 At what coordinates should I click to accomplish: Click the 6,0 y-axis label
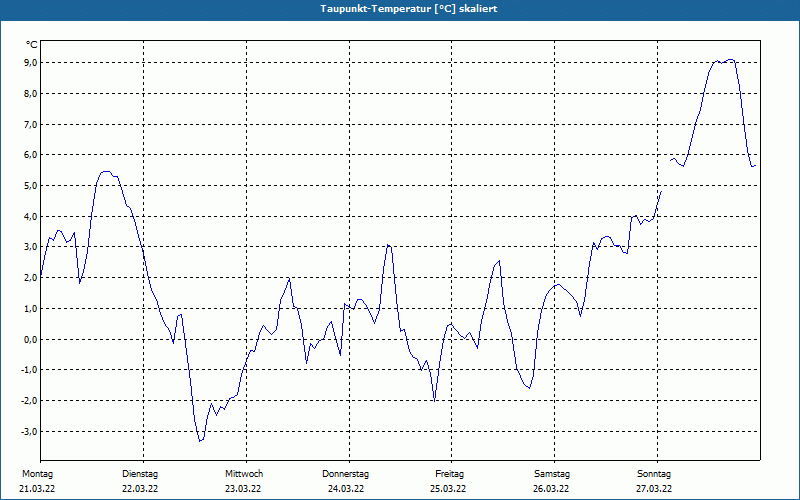tap(31, 155)
